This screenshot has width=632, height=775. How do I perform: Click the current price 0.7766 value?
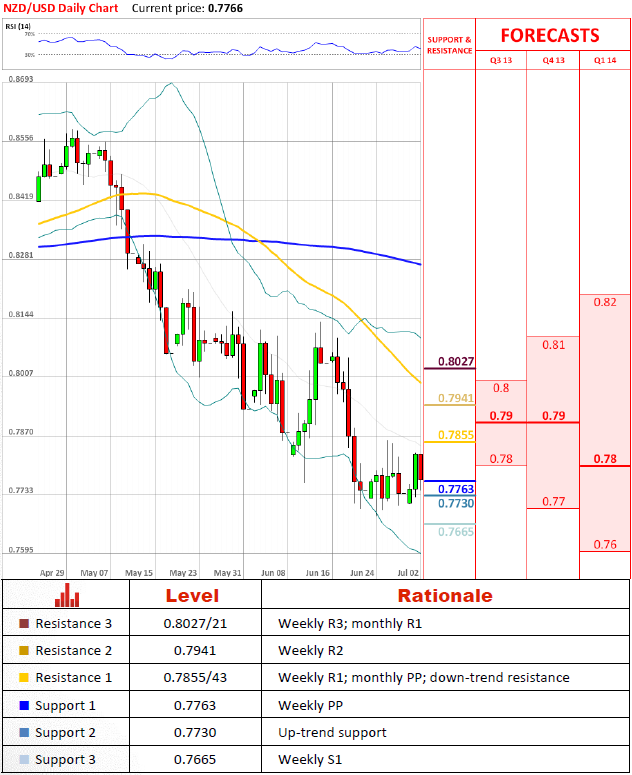coord(225,8)
